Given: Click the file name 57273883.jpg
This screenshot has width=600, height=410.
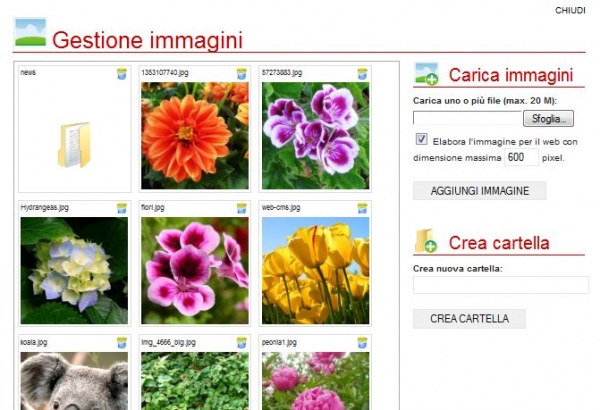Looking at the screenshot, I should [282, 73].
